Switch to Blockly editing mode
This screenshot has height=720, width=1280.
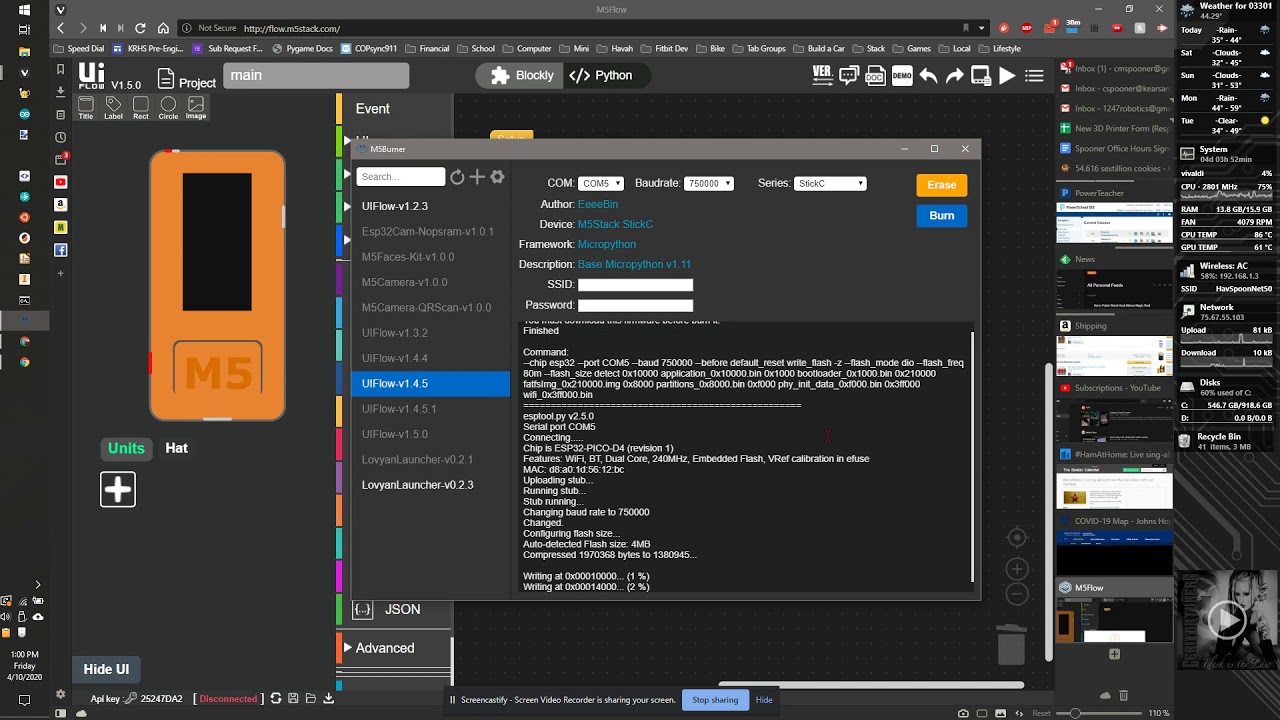521,75
